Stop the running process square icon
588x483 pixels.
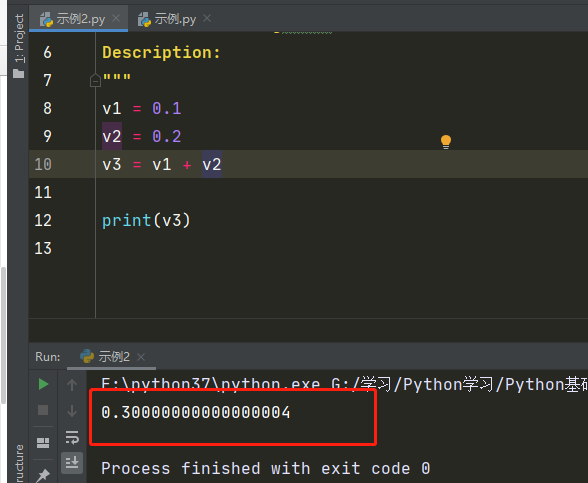[43, 410]
